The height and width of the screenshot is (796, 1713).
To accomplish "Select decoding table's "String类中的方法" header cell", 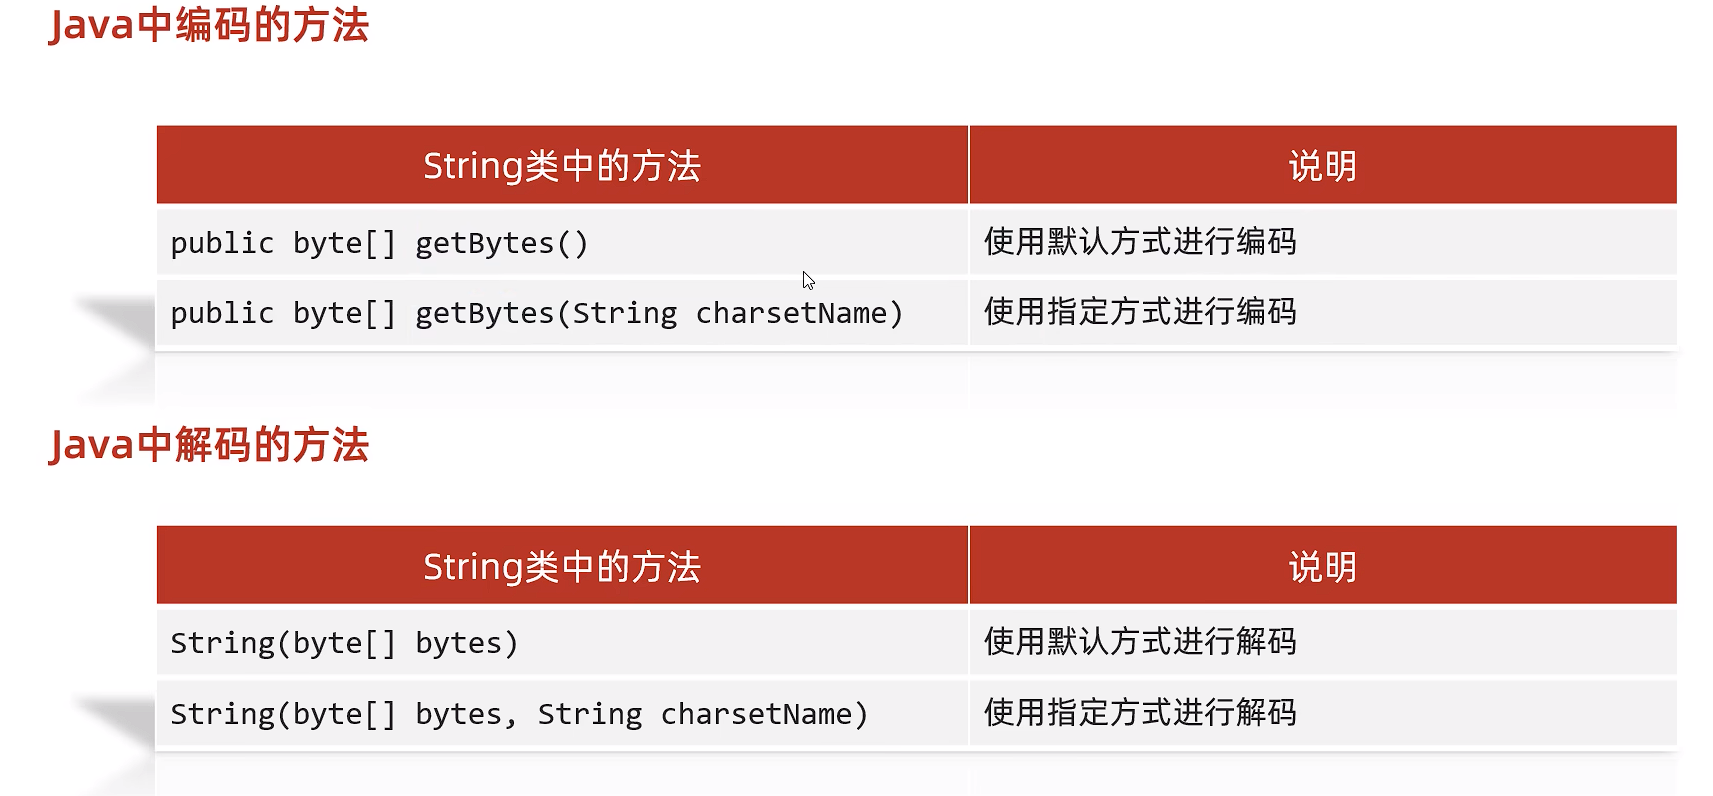I will 562,567.
